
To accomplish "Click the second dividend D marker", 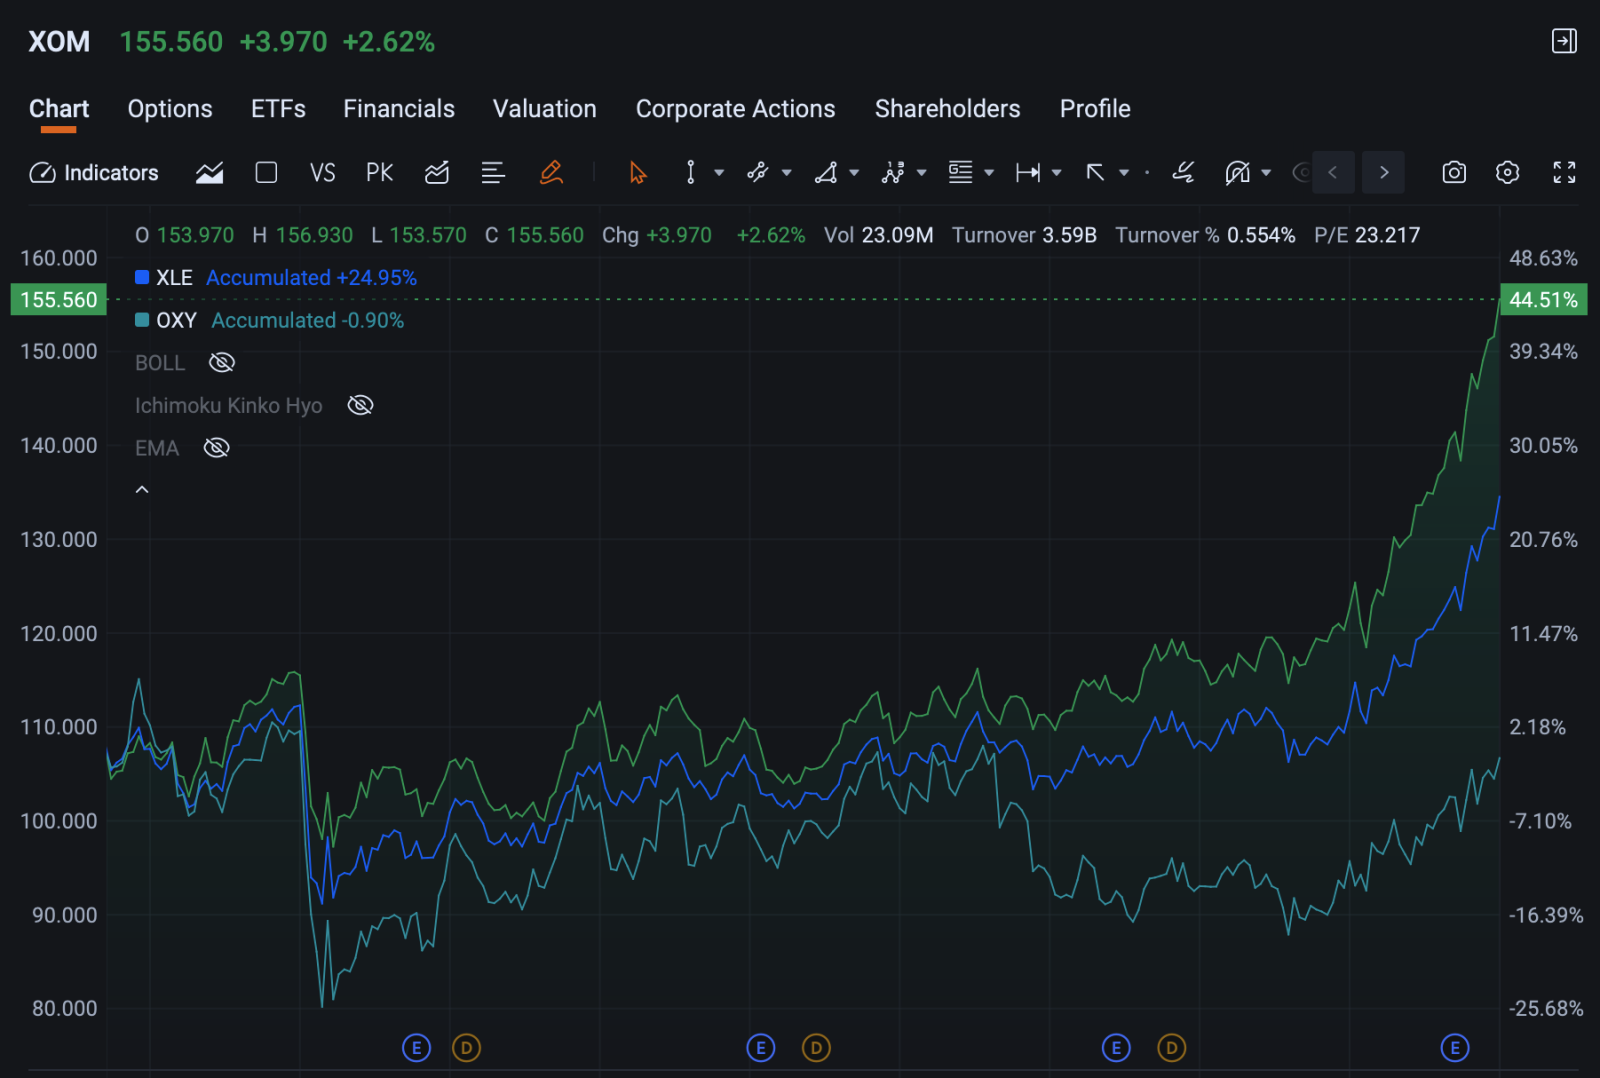I will pyautogui.click(x=816, y=1048).
